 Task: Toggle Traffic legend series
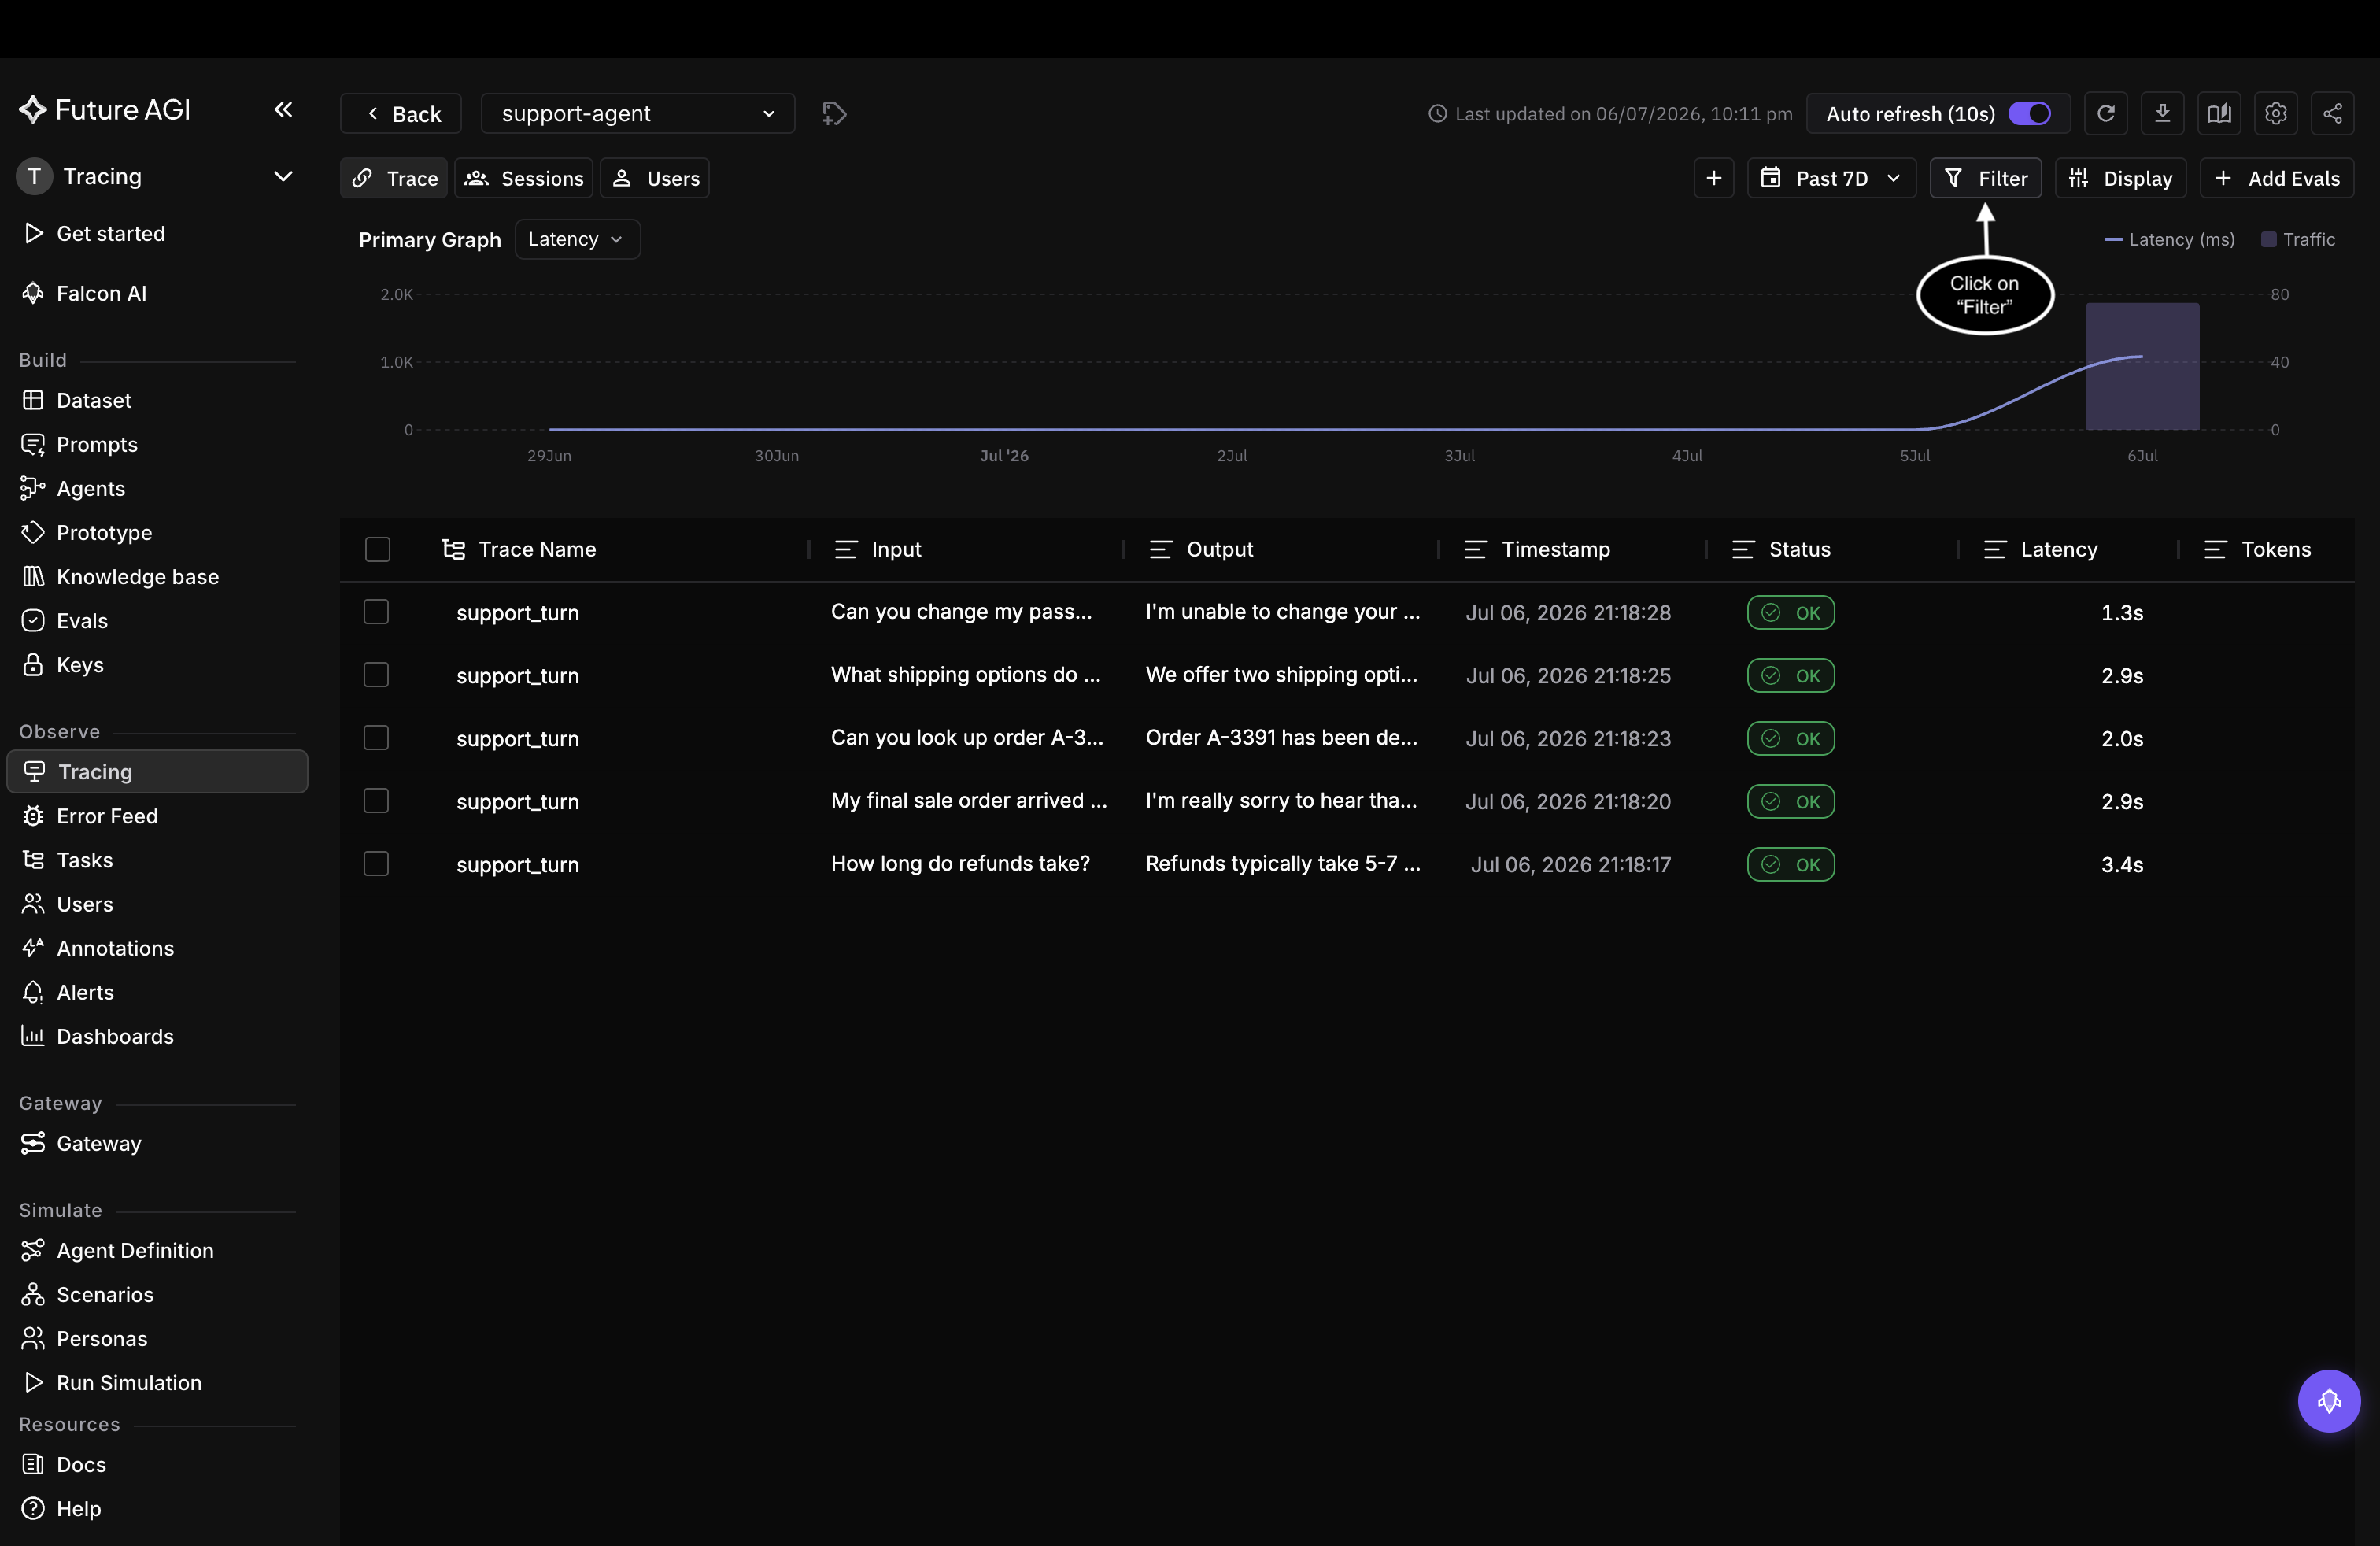point(2298,239)
